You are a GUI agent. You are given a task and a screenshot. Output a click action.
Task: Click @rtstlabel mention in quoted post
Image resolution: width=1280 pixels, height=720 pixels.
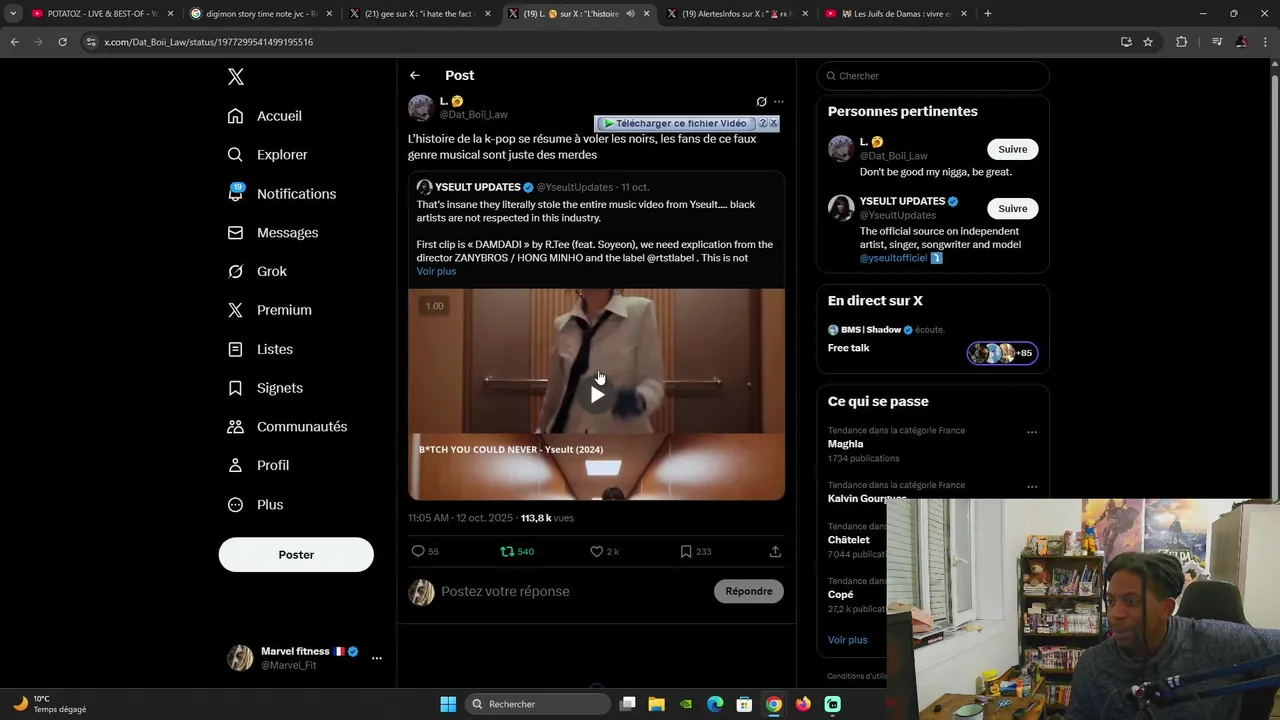[672, 258]
